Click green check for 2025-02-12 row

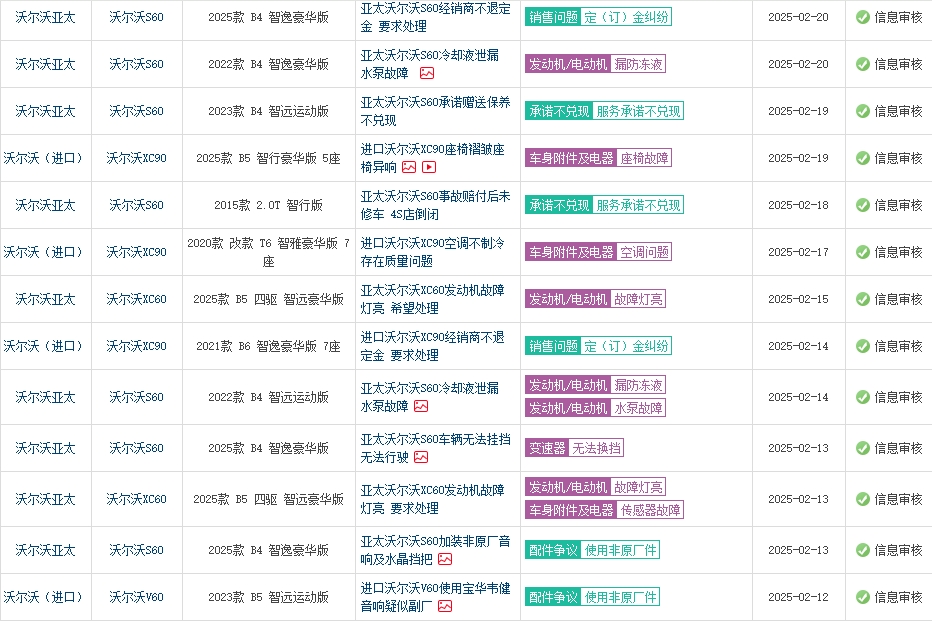tap(862, 597)
